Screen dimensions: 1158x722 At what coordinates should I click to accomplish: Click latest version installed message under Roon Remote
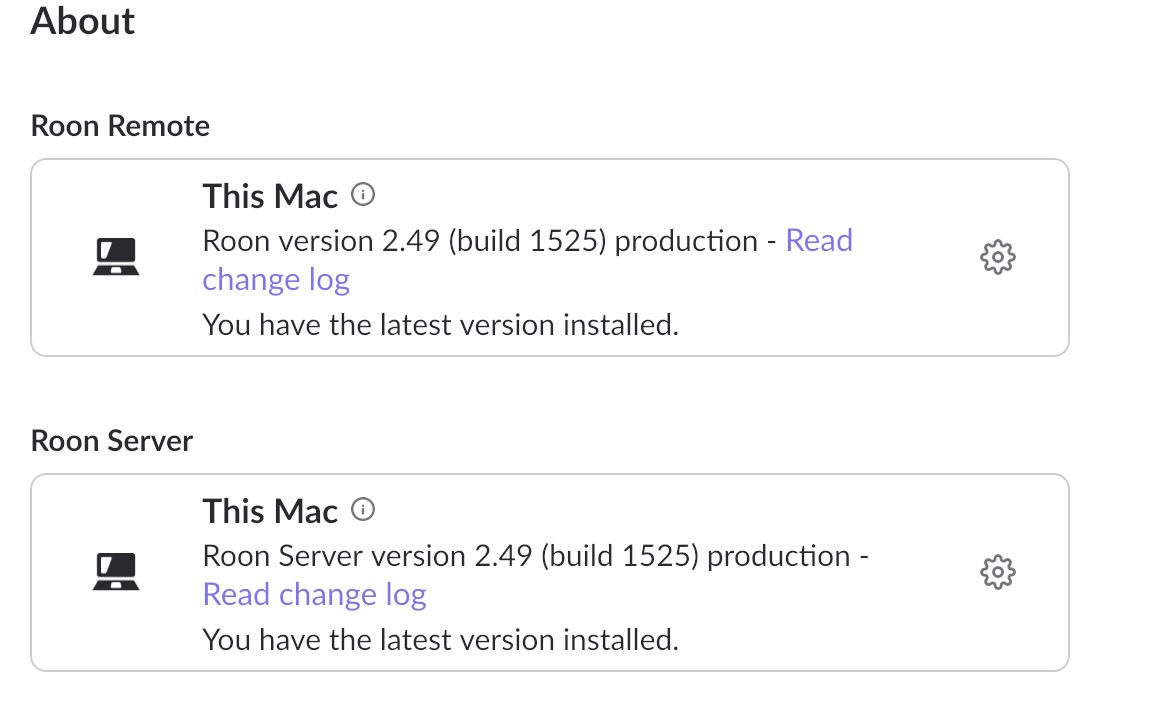[x=440, y=325]
